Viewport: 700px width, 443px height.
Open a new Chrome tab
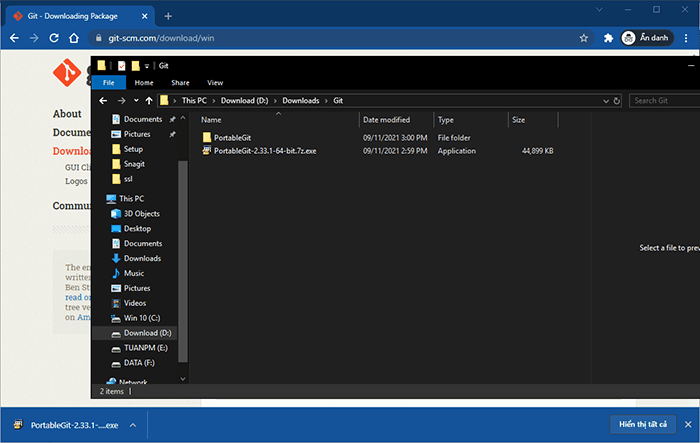pyautogui.click(x=168, y=16)
